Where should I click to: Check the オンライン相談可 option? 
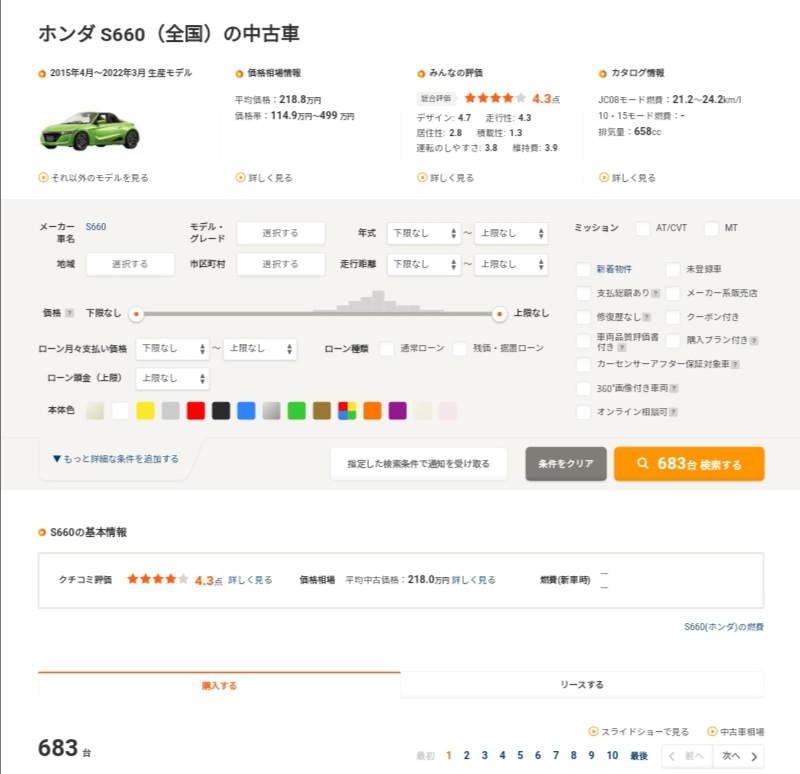[583, 412]
